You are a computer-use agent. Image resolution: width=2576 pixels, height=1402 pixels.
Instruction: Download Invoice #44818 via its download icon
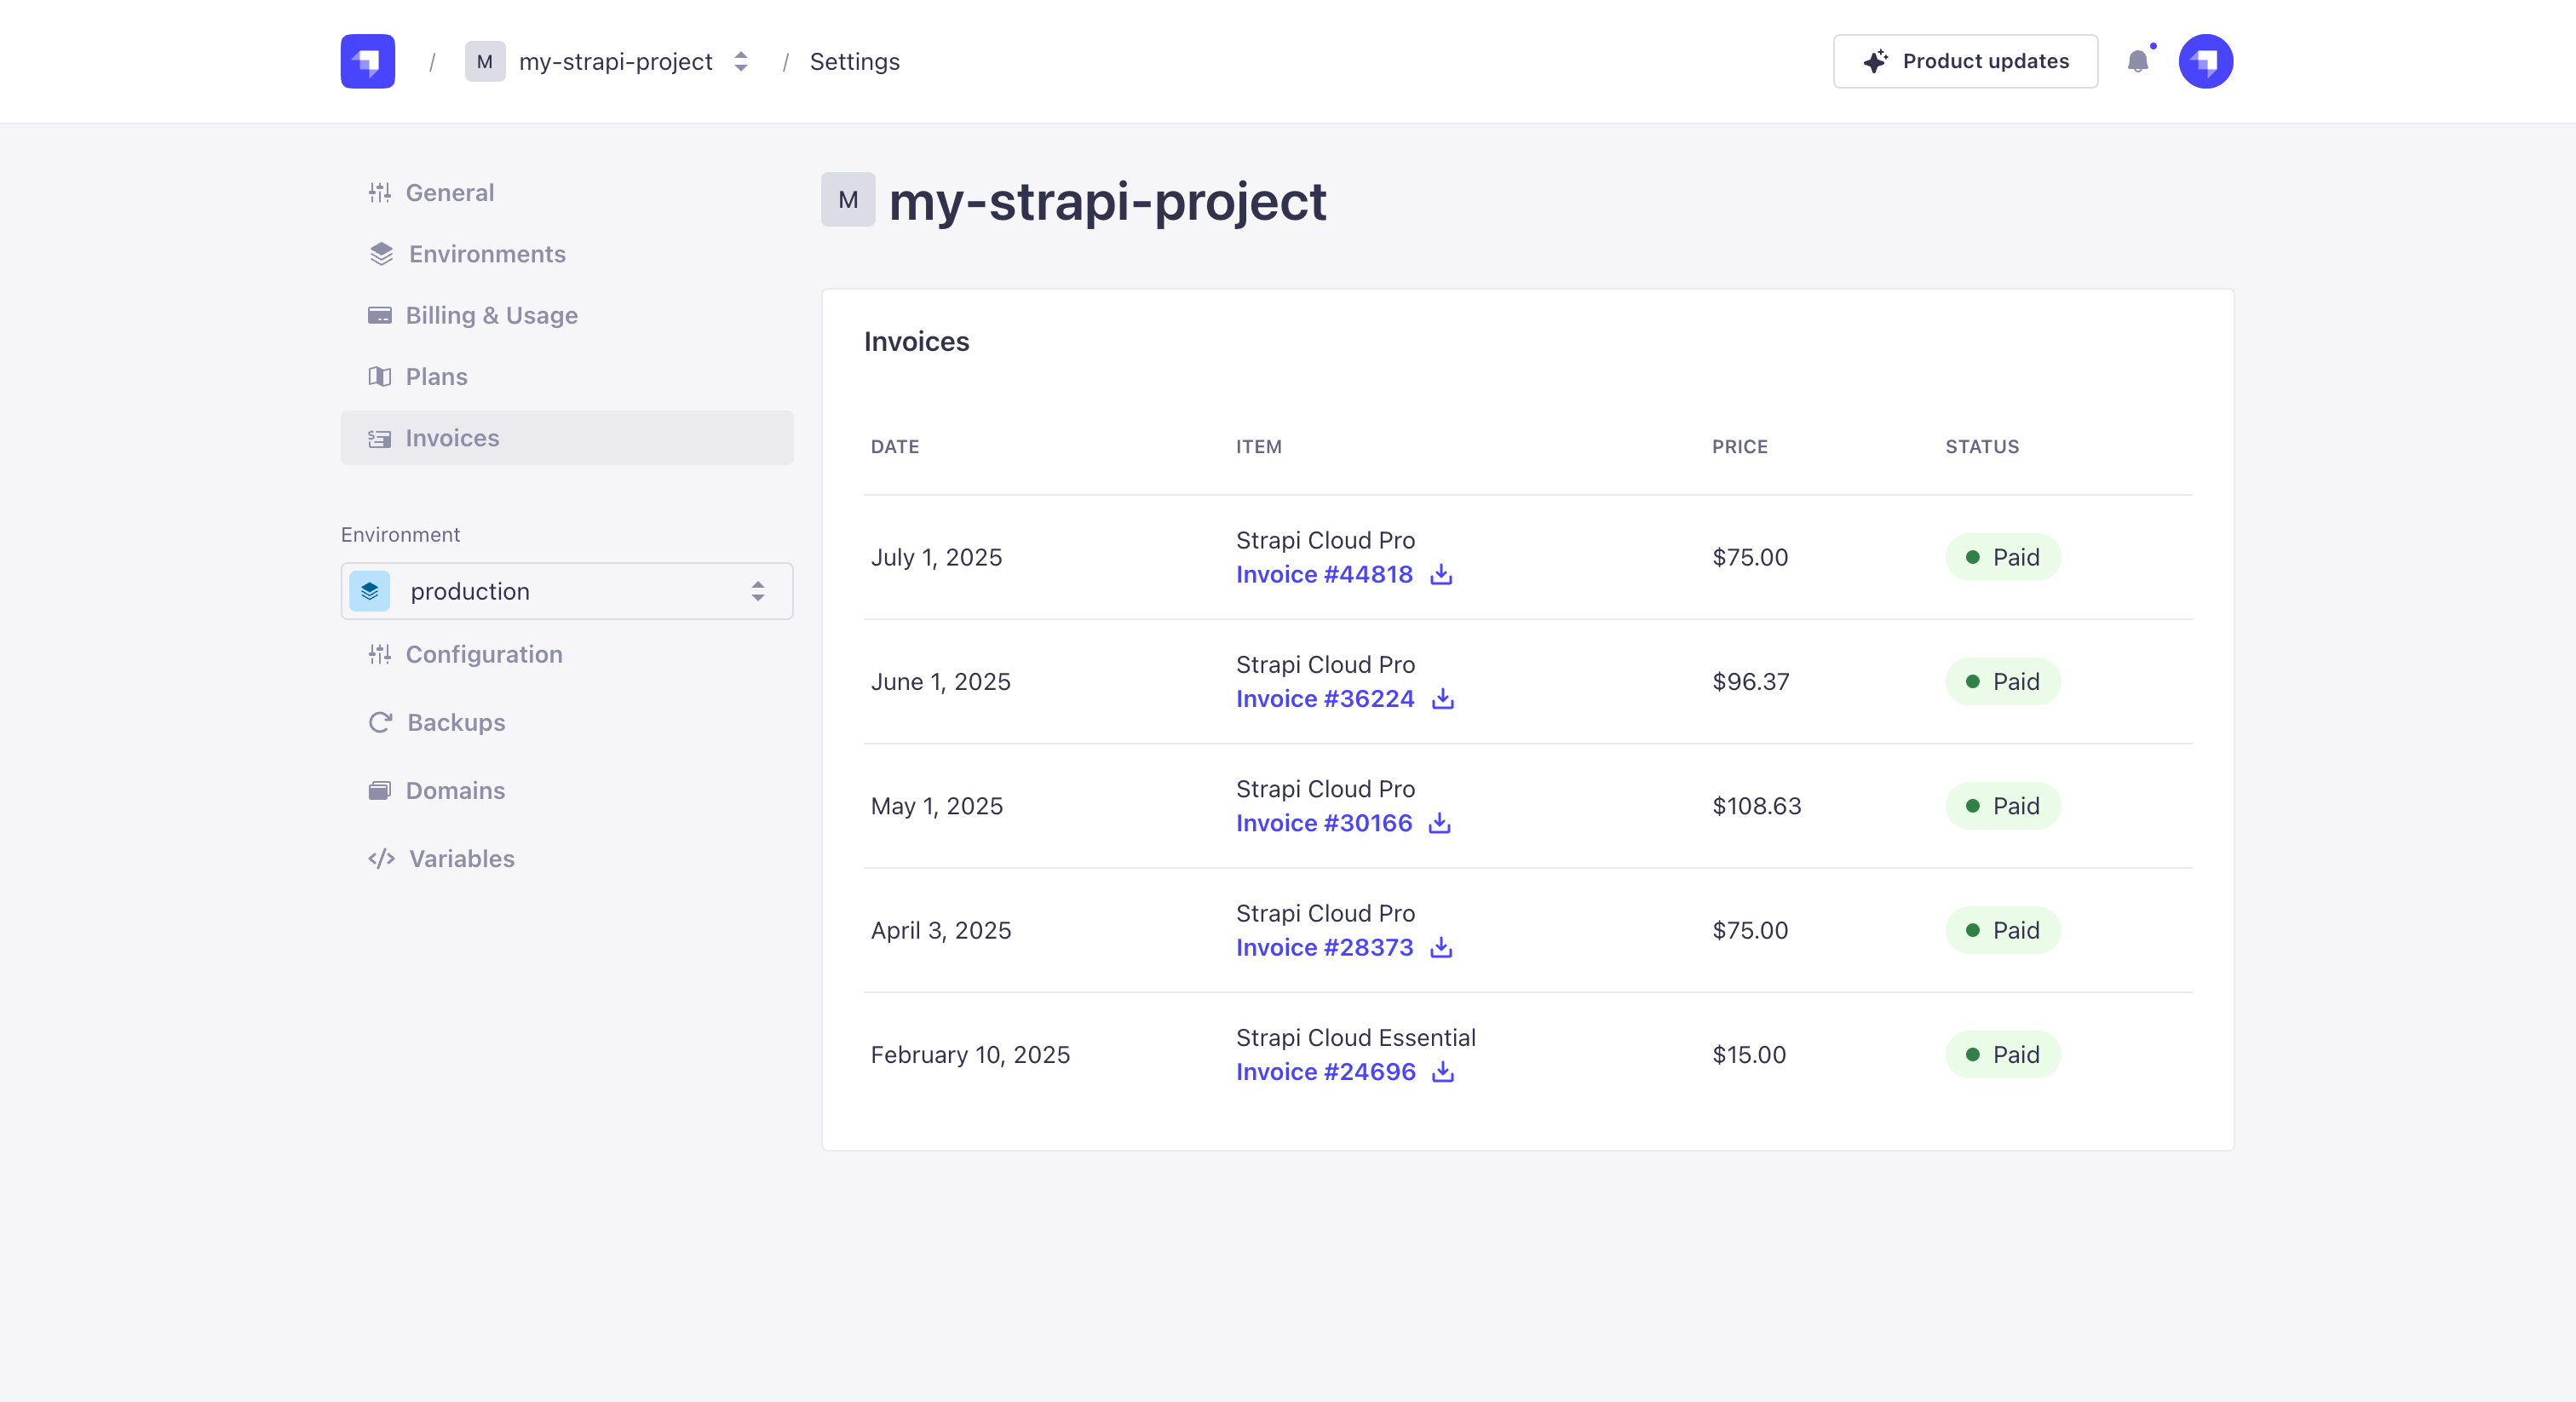click(x=1441, y=575)
